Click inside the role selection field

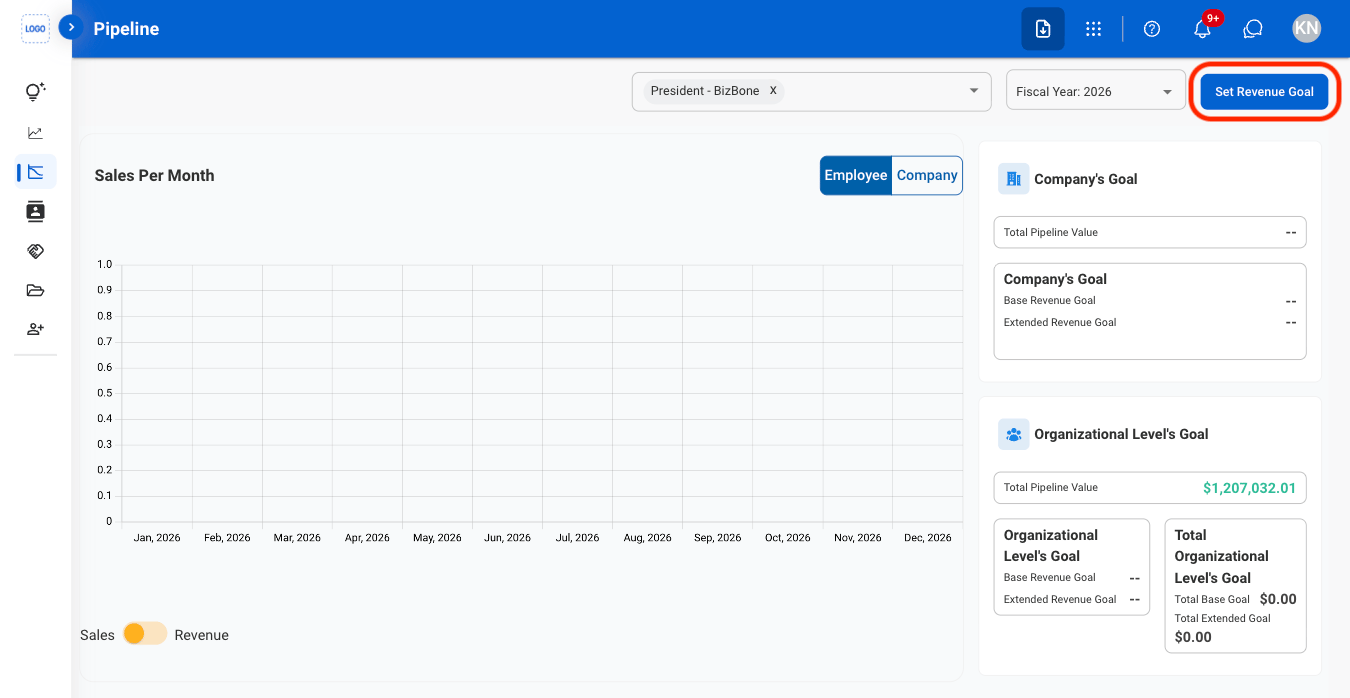811,91
